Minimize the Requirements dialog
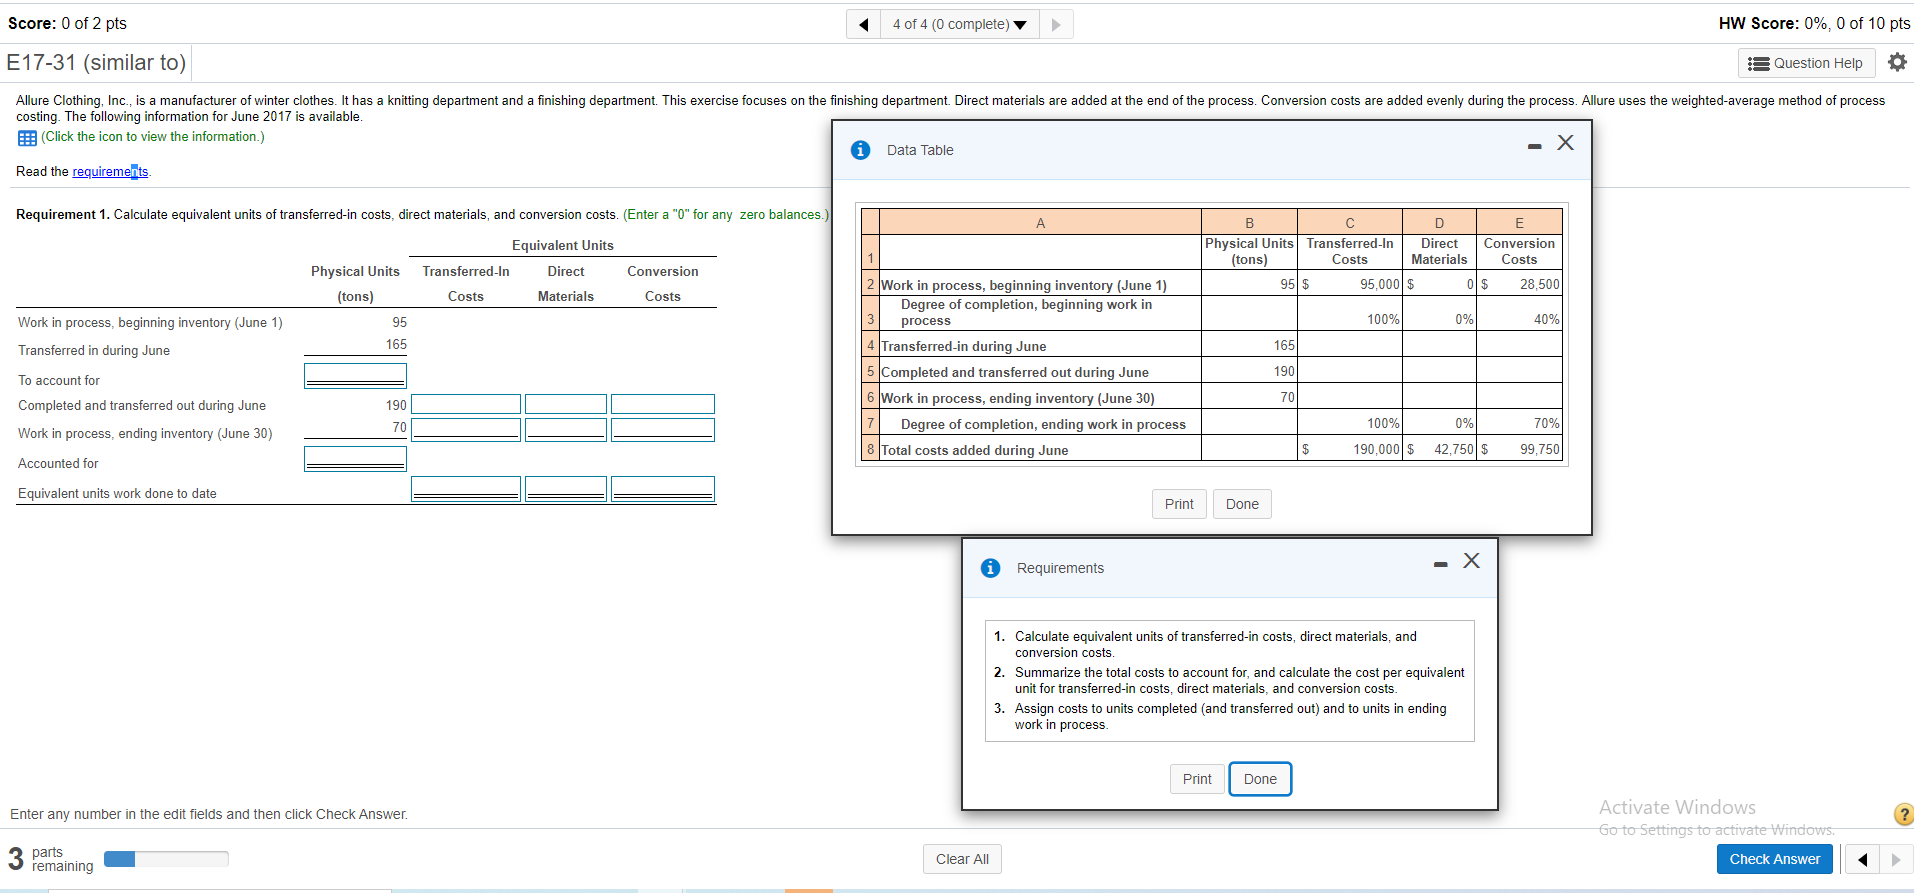 1440,565
